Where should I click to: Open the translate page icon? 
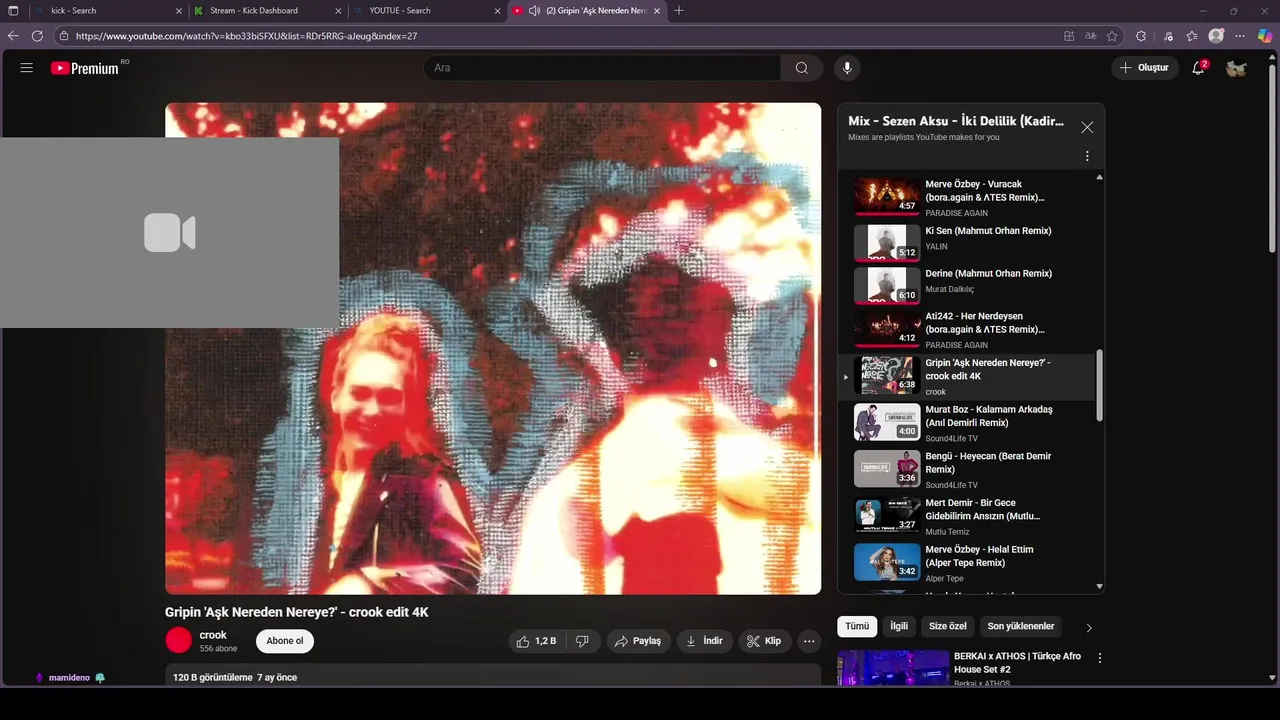[1091, 36]
